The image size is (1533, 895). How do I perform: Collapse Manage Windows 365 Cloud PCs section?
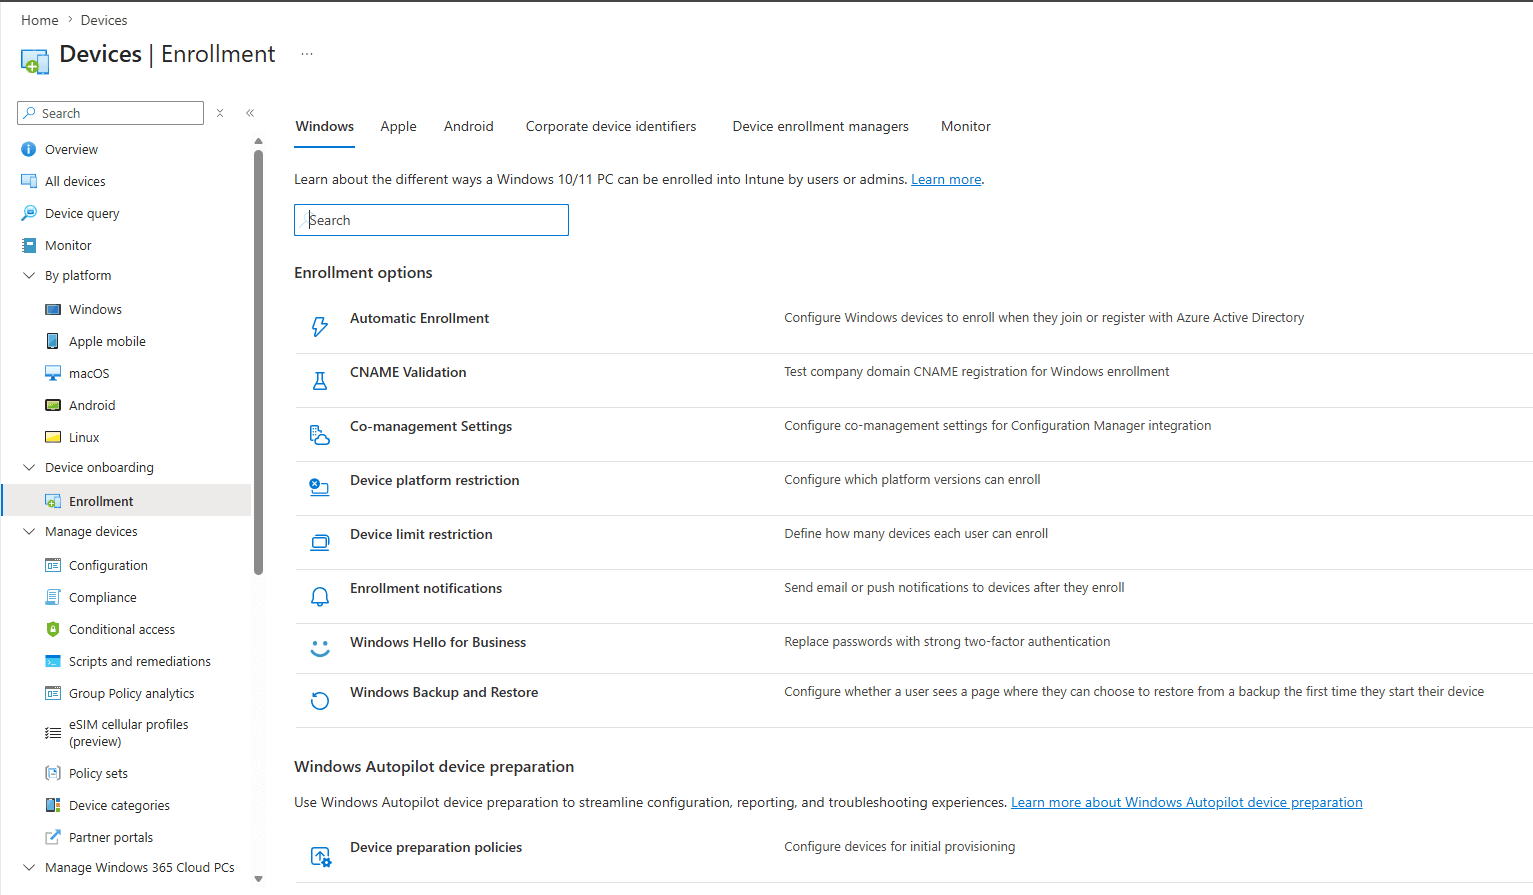click(x=29, y=867)
